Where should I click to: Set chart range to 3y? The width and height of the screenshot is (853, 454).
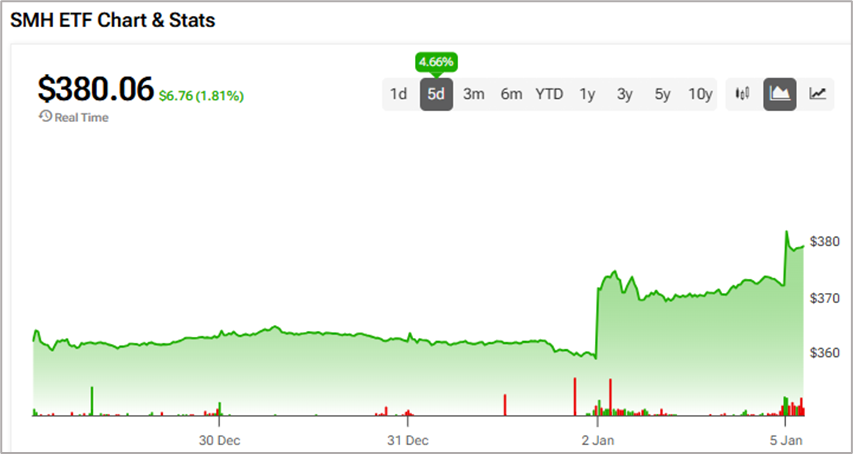click(625, 94)
